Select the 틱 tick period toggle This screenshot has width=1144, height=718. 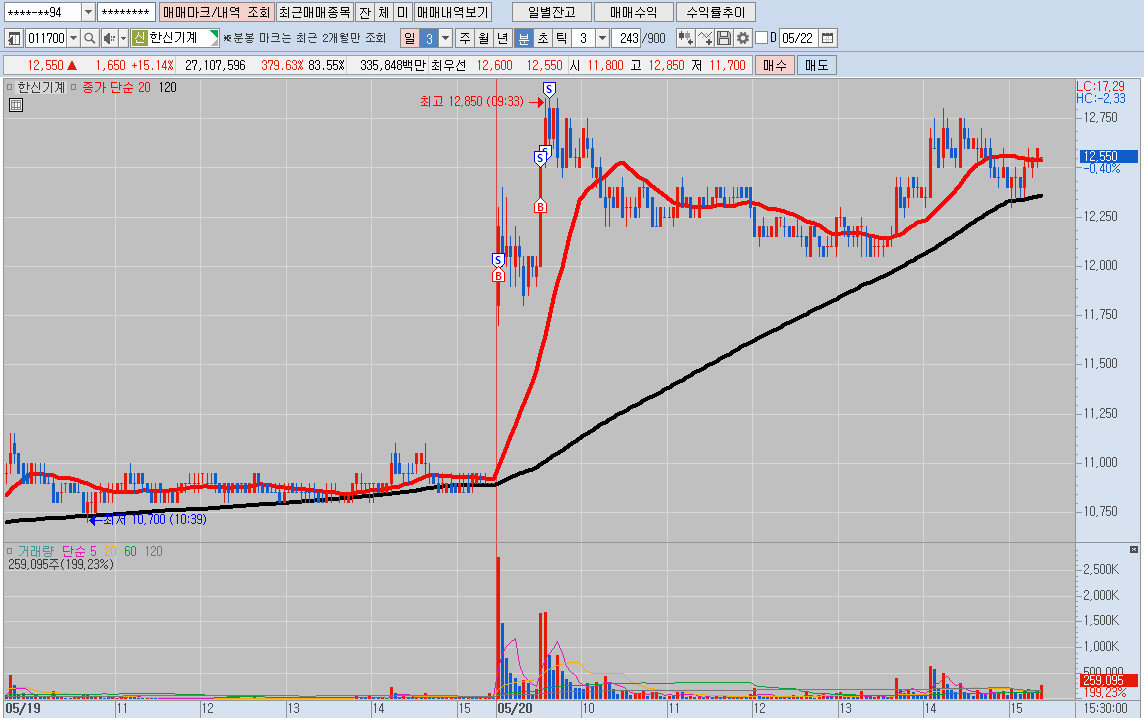(562, 38)
